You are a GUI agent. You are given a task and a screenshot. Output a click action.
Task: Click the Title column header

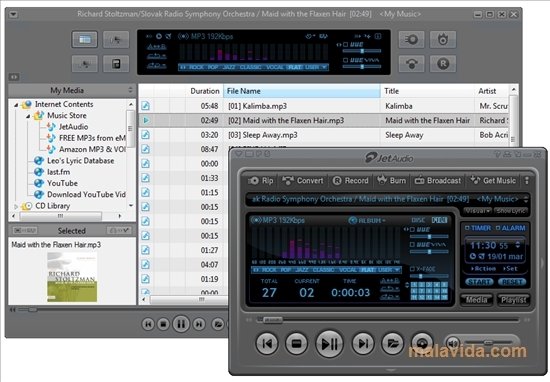[x=428, y=91]
